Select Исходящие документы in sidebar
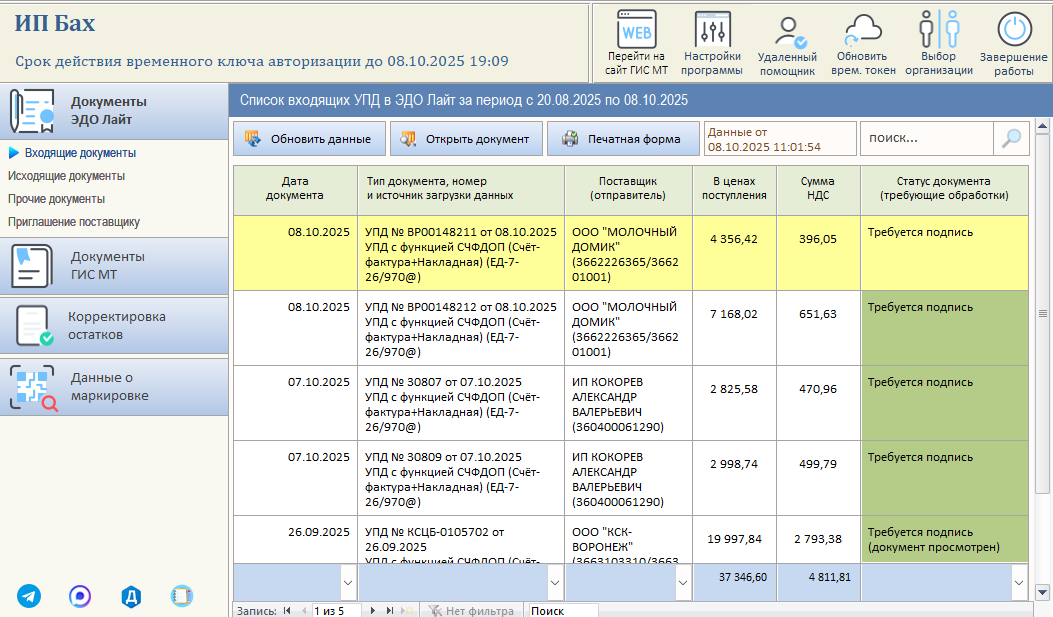1053x617 pixels. (66, 176)
